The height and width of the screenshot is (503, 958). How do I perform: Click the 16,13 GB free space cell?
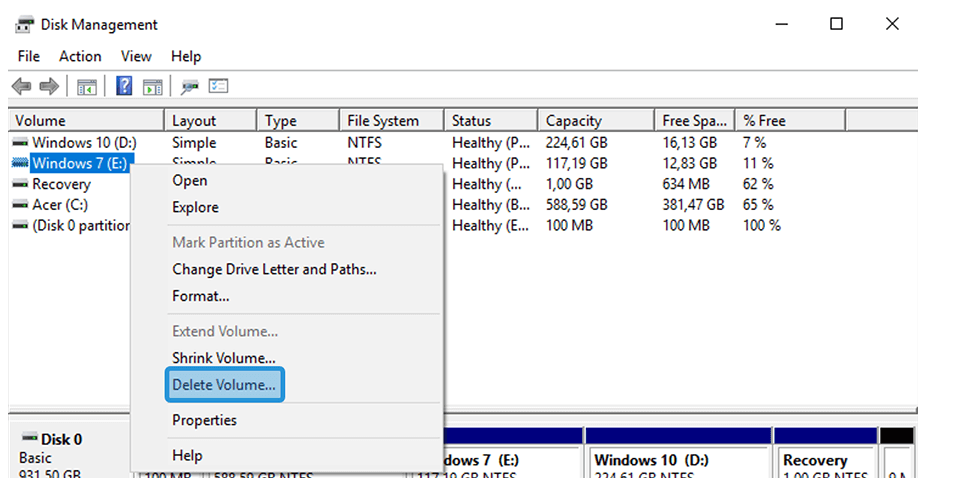[690, 142]
